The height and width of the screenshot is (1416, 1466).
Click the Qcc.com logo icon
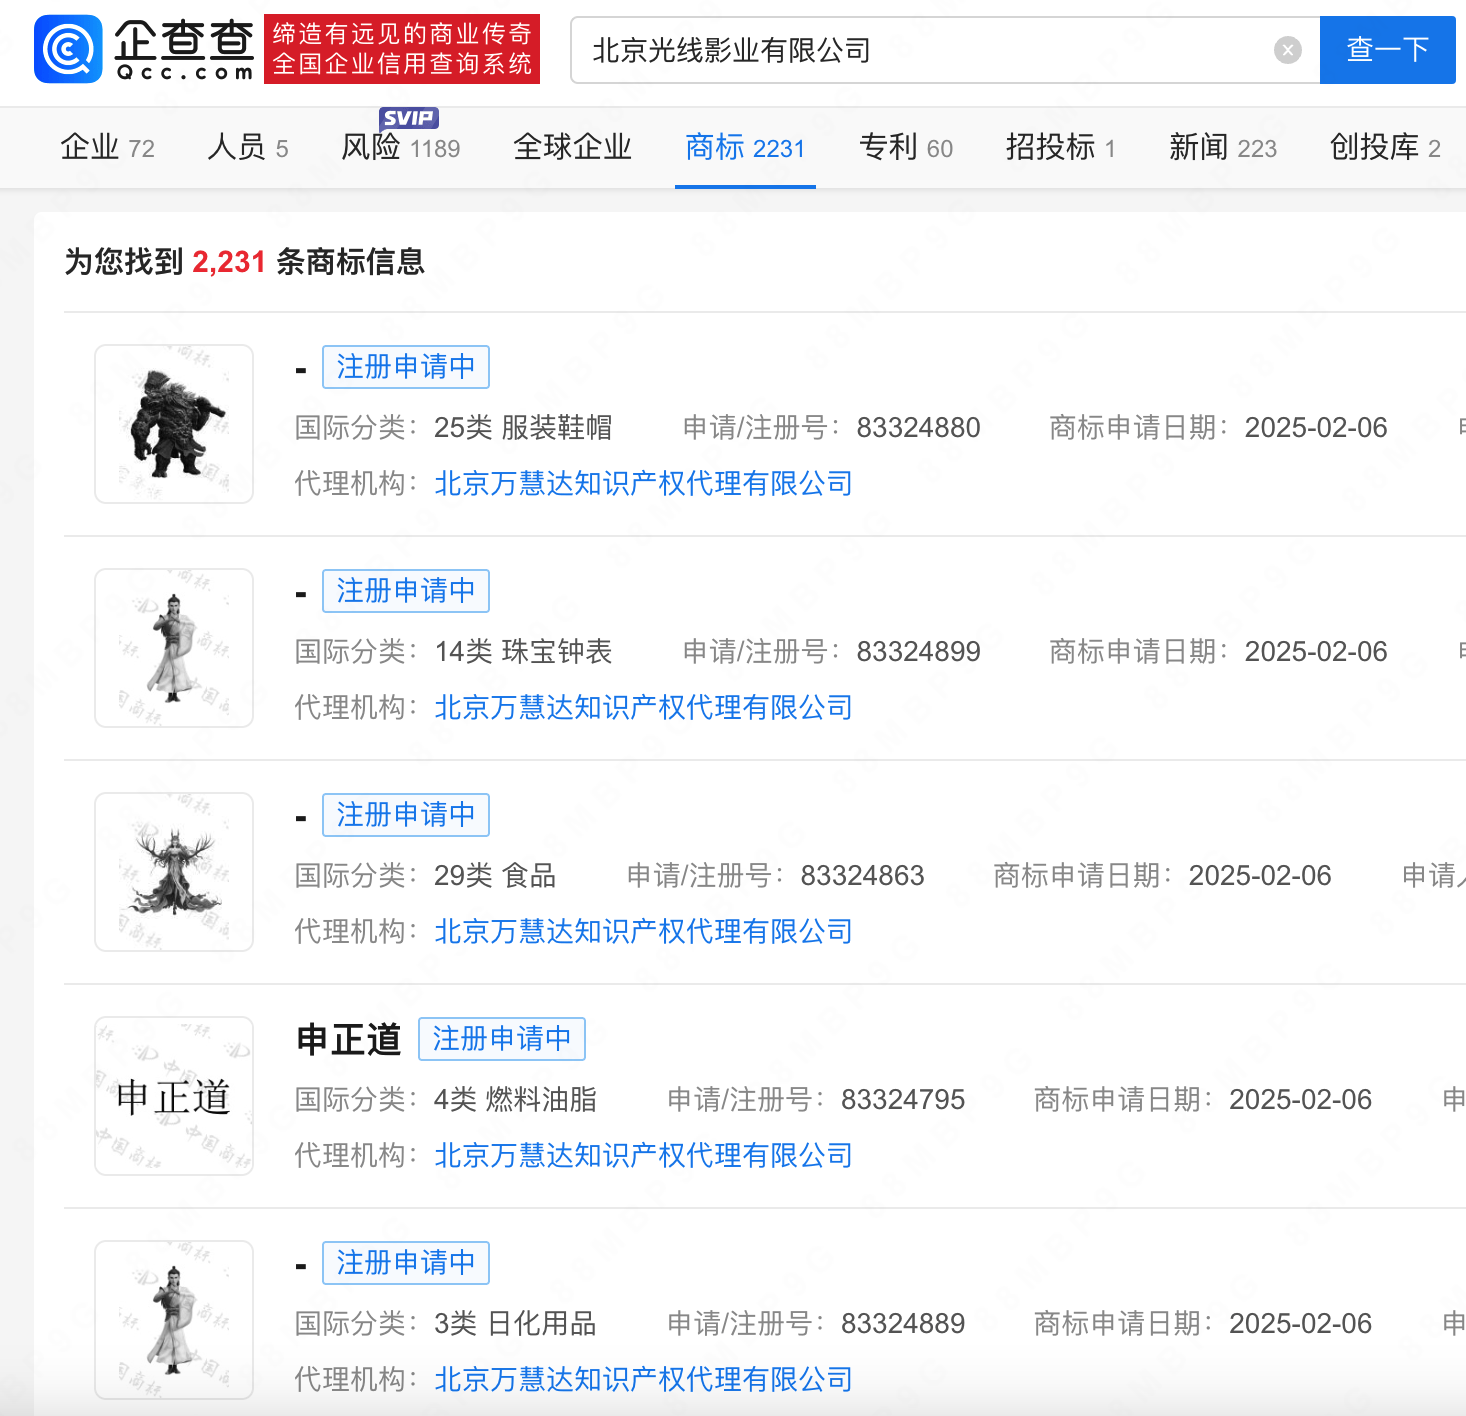point(68,49)
